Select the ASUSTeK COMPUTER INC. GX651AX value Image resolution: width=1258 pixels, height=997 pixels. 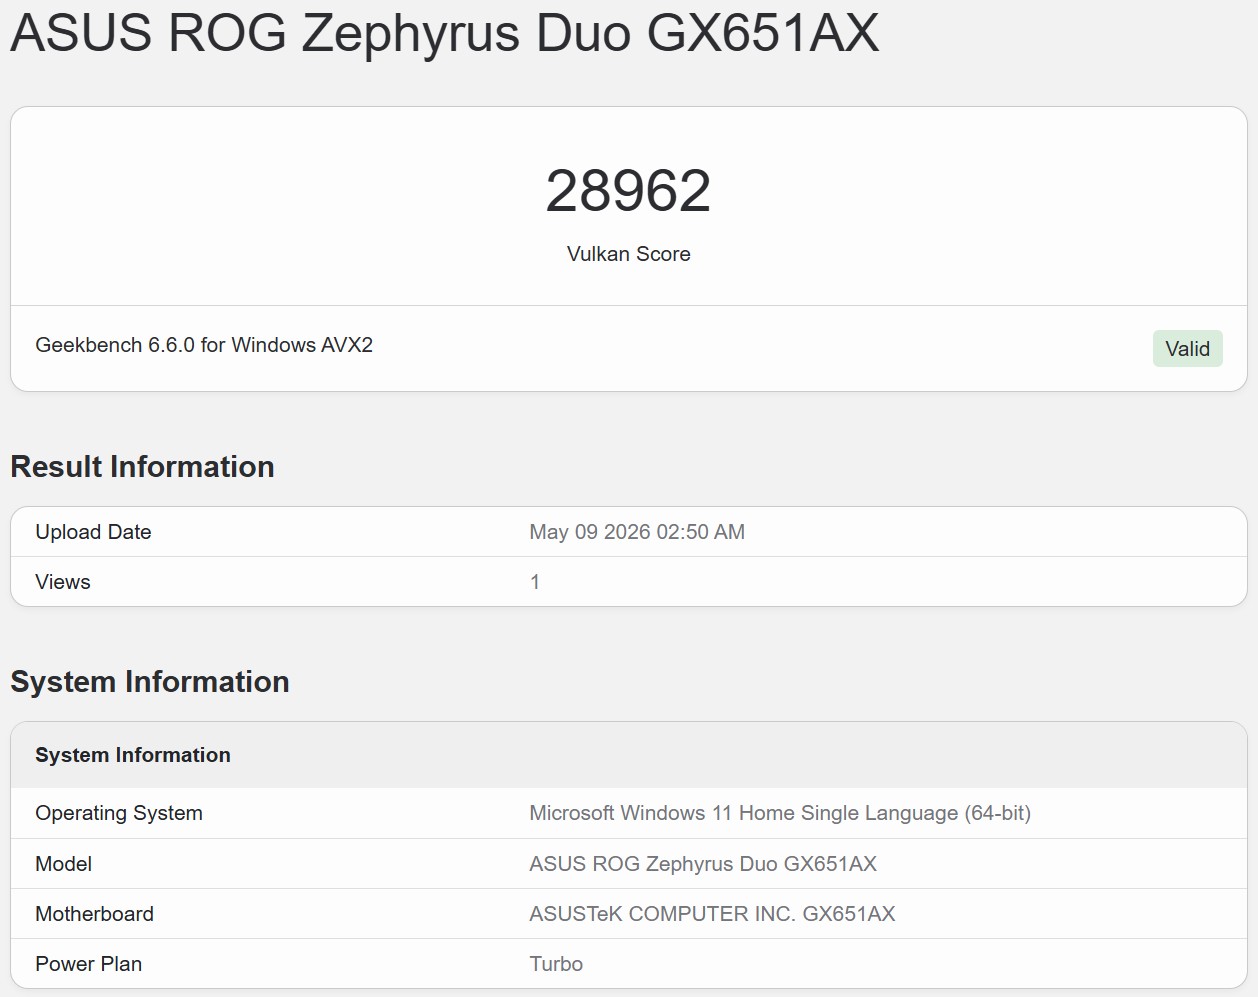click(x=712, y=914)
